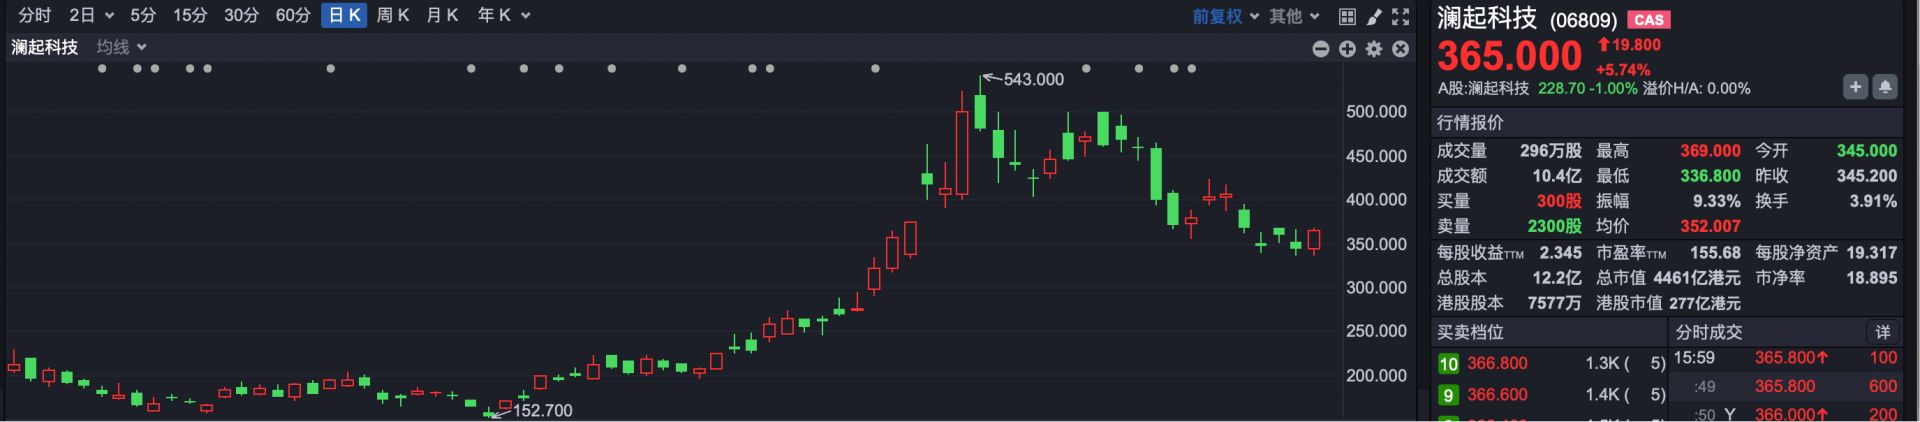
Task: Click the green level 10 order marker
Action: pyautogui.click(x=1448, y=364)
